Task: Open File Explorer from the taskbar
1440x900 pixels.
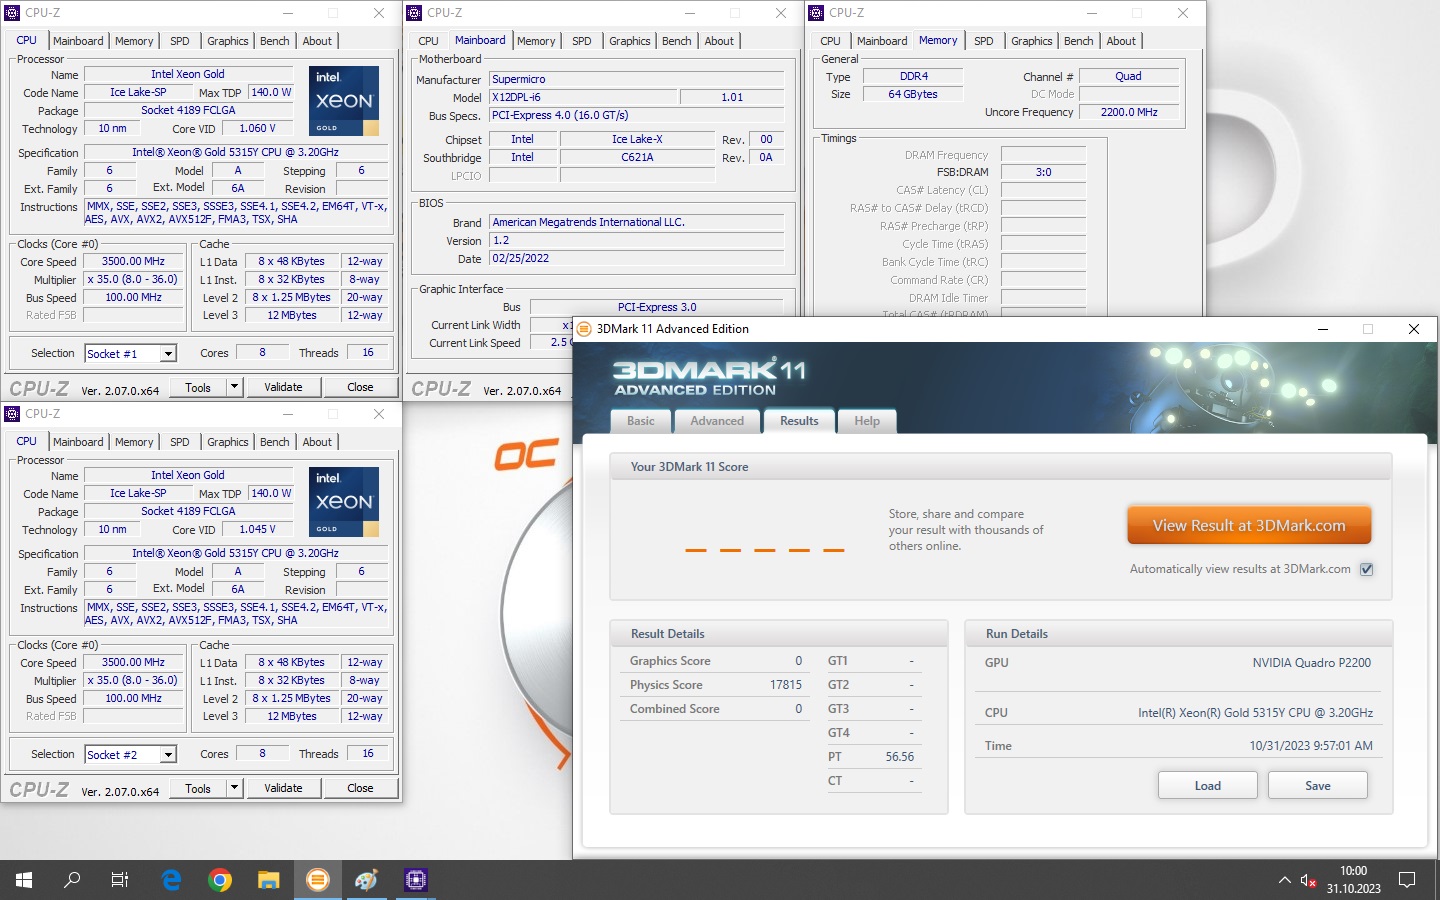Action: point(268,880)
